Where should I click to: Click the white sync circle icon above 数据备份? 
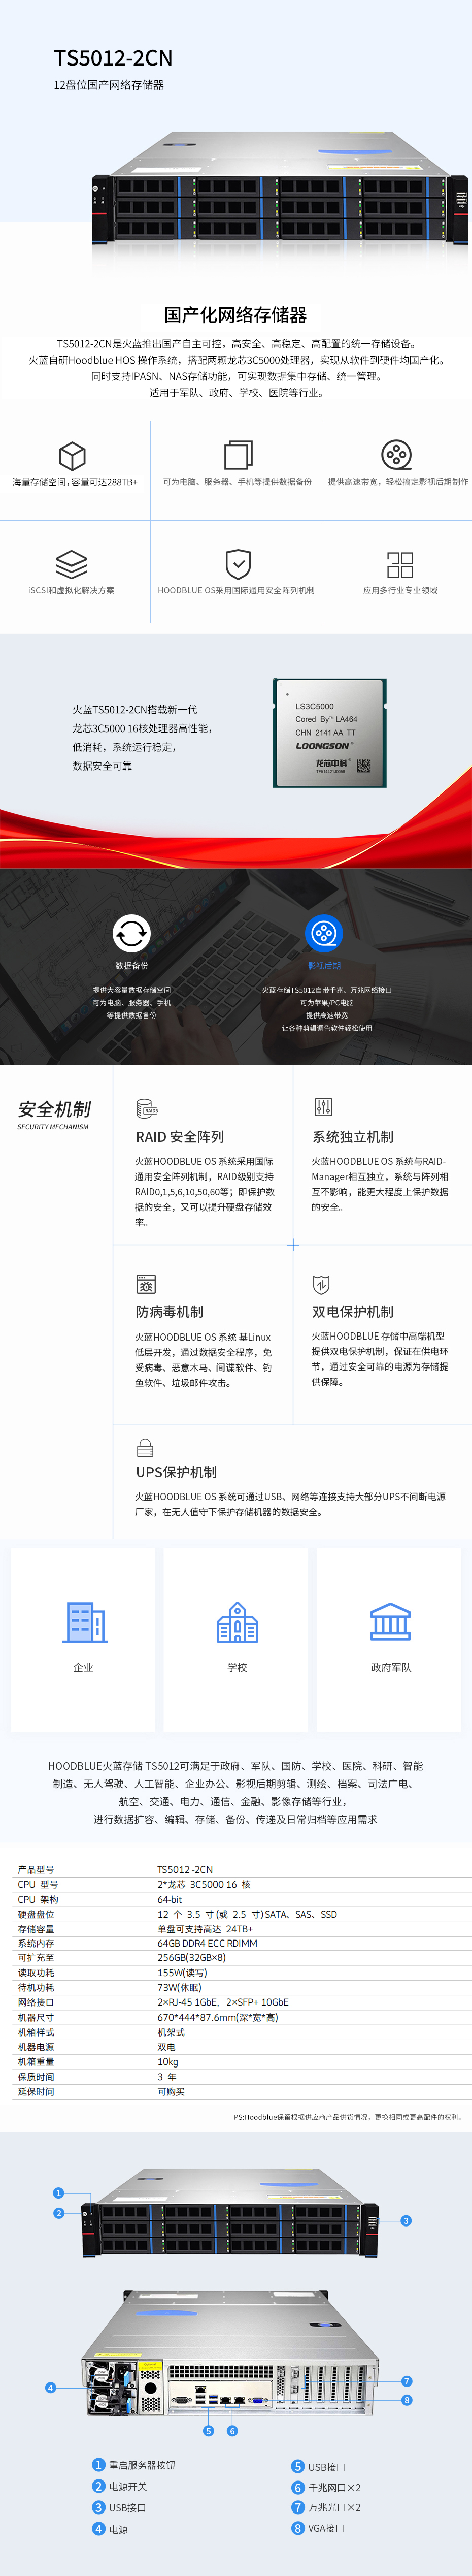(131, 933)
